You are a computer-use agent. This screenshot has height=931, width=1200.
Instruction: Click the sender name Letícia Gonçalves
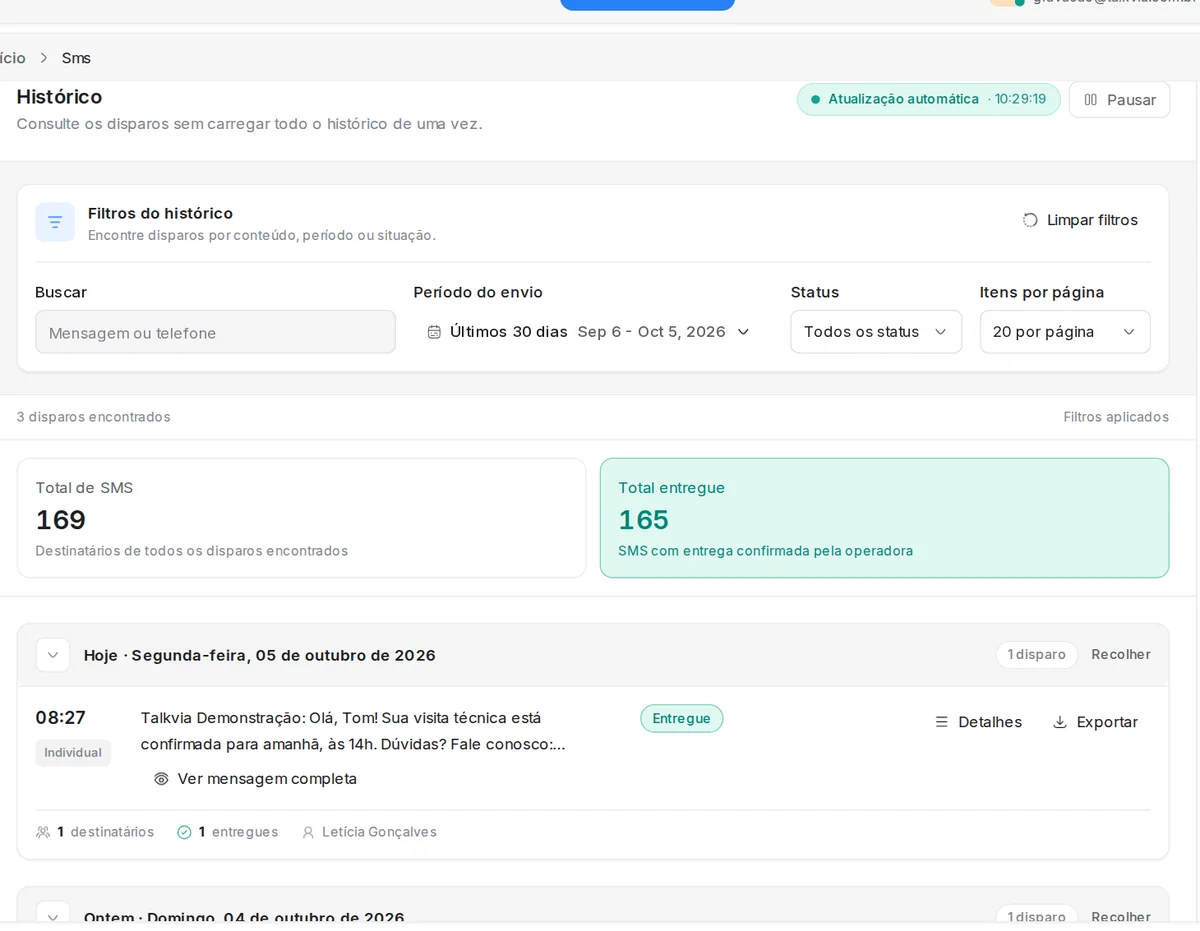pyautogui.click(x=379, y=832)
